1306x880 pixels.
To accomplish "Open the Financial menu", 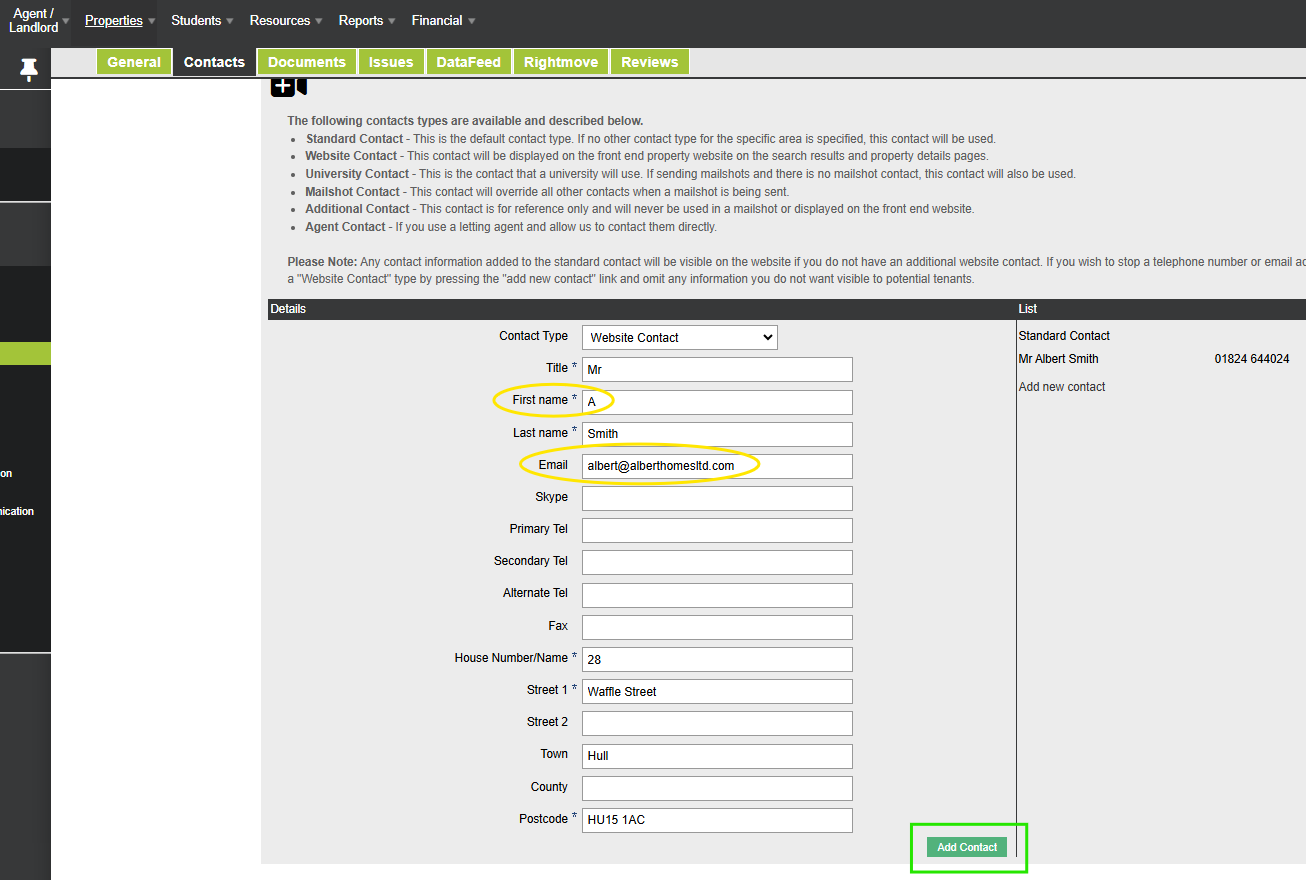I will tap(437, 20).
